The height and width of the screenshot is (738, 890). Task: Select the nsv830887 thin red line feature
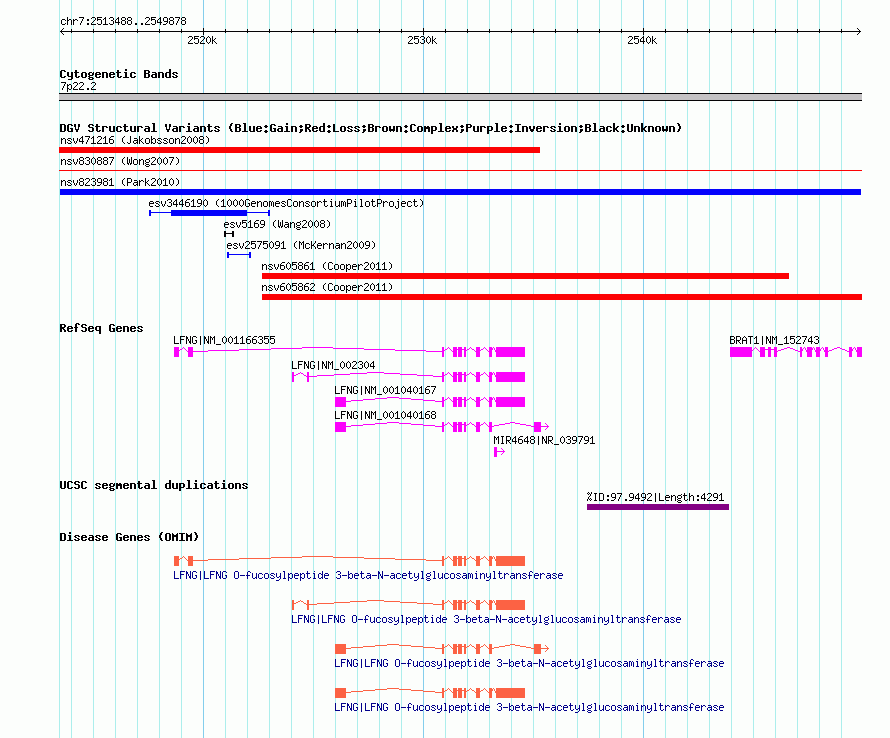[x=460, y=170]
